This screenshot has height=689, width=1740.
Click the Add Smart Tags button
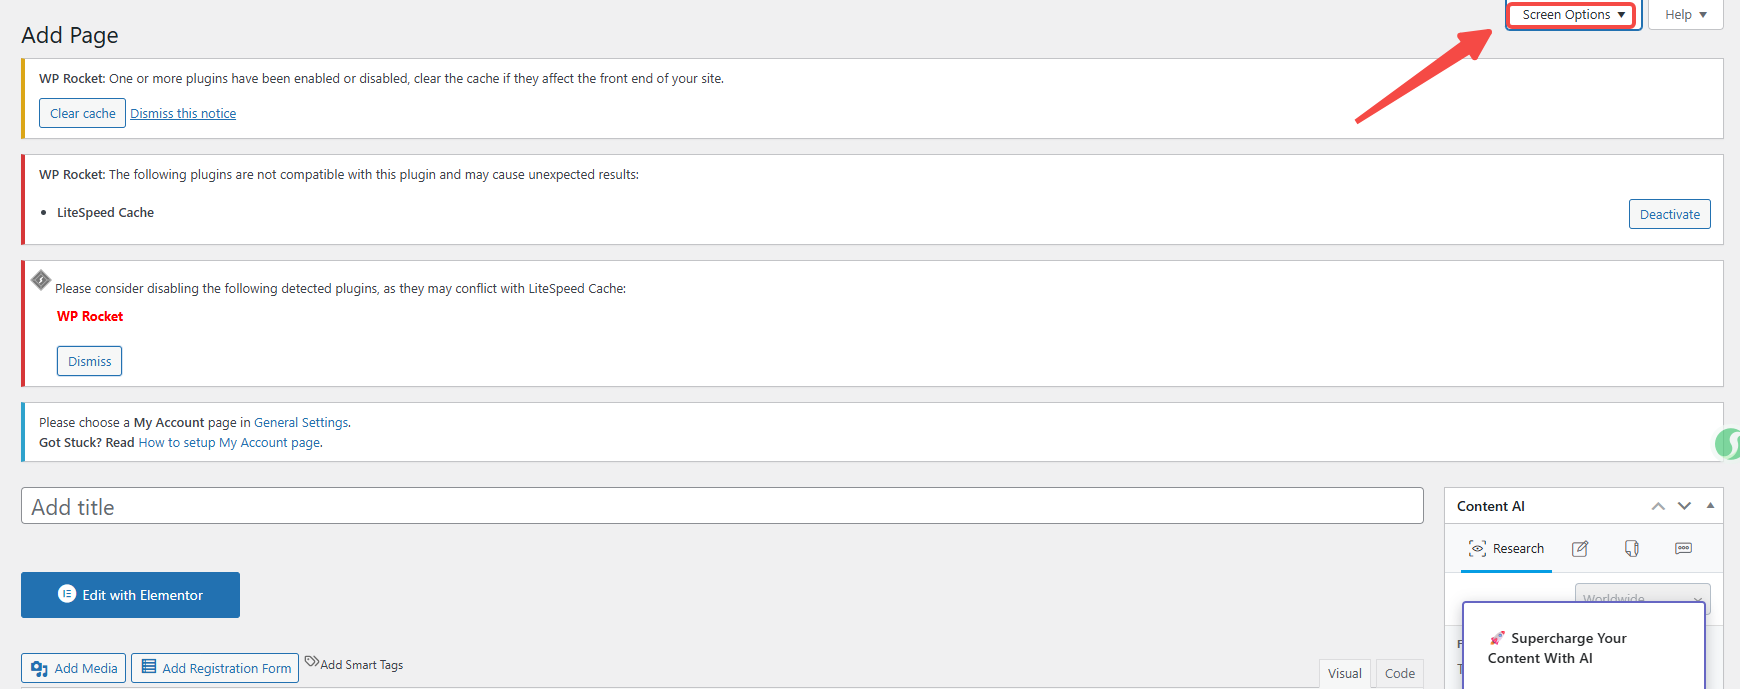click(x=354, y=664)
